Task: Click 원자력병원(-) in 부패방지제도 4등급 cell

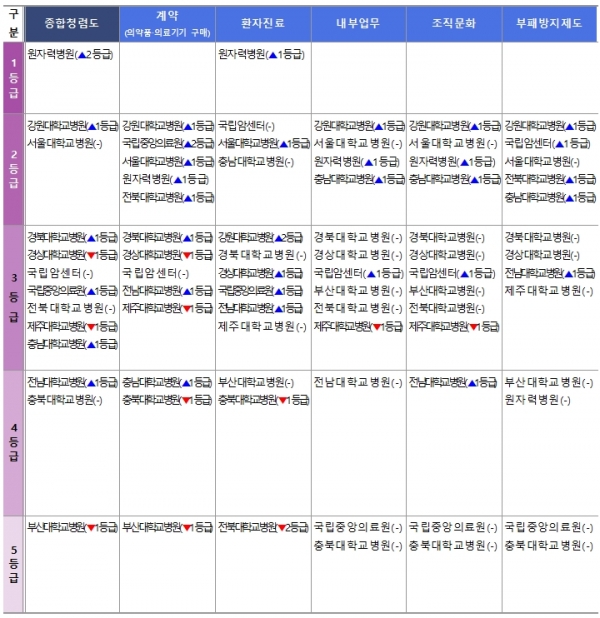Action: click(536, 400)
